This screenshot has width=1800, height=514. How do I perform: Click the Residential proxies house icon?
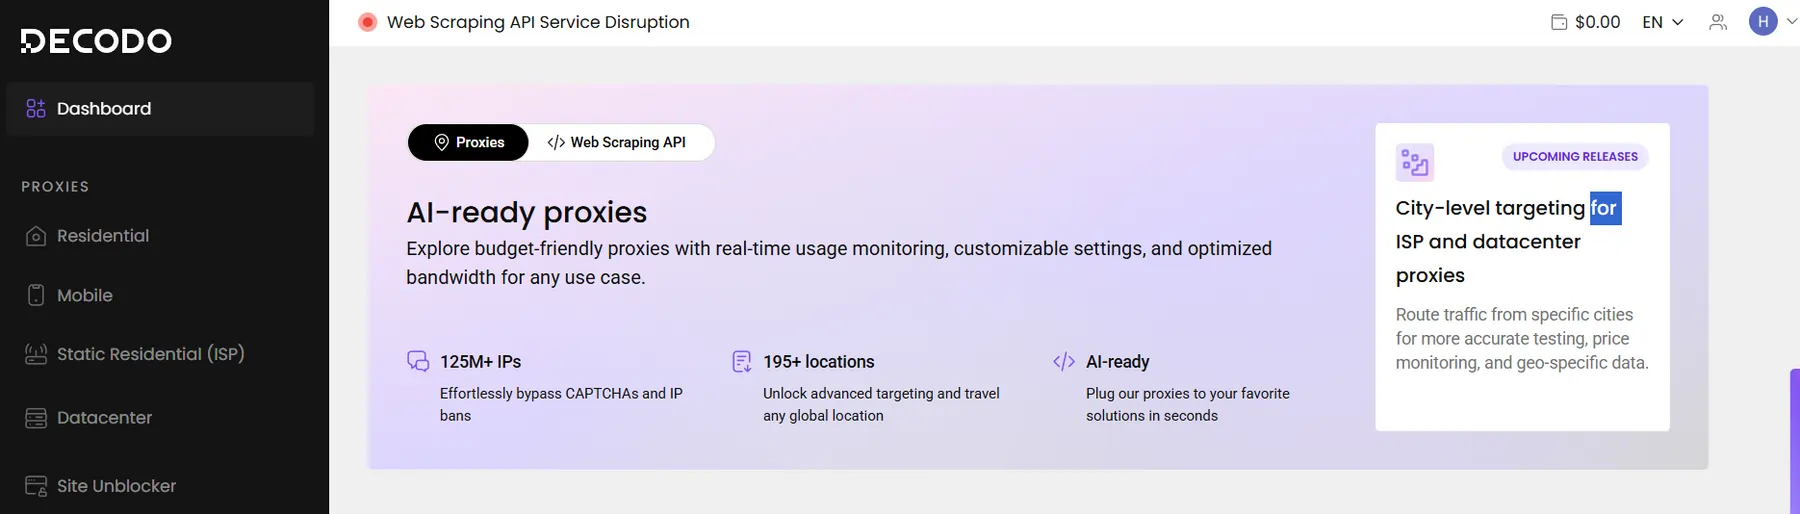click(36, 236)
